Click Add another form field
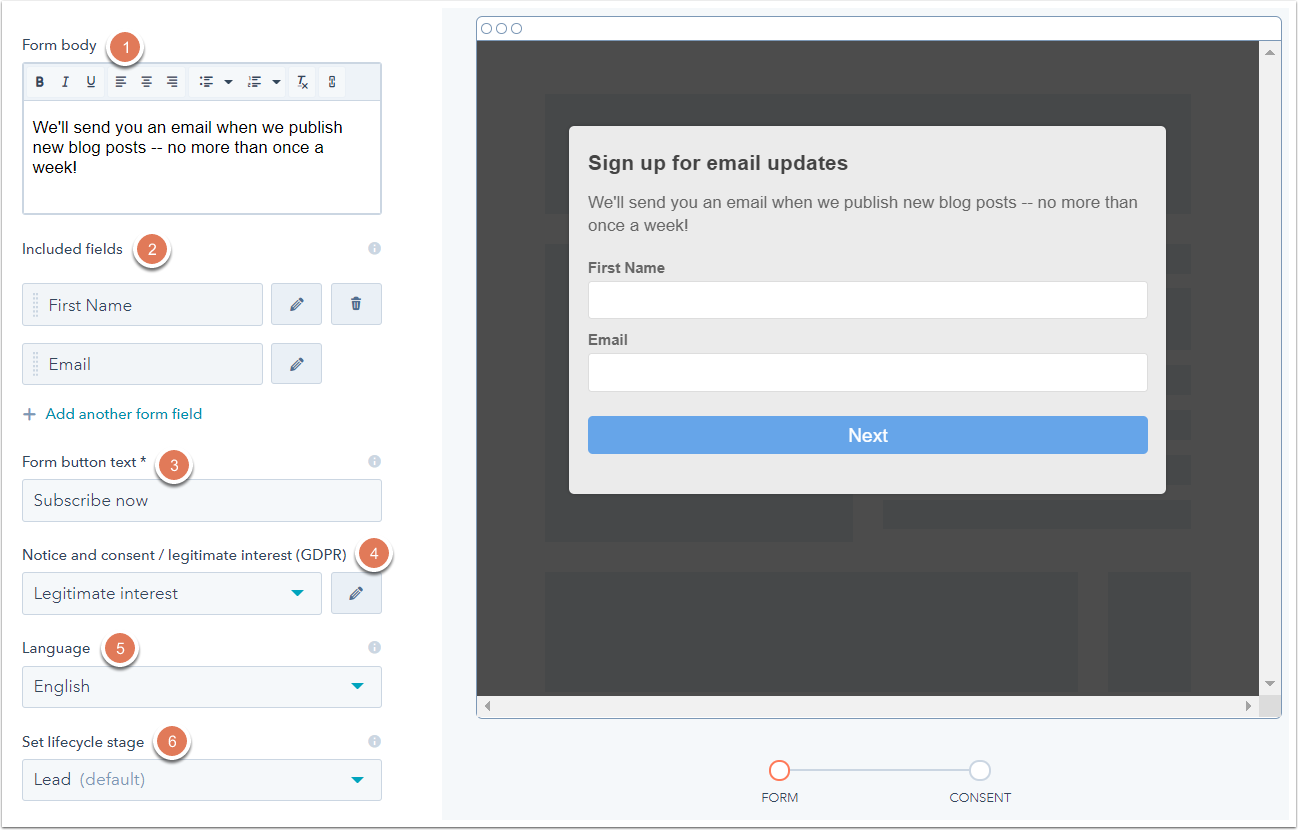 click(x=112, y=413)
